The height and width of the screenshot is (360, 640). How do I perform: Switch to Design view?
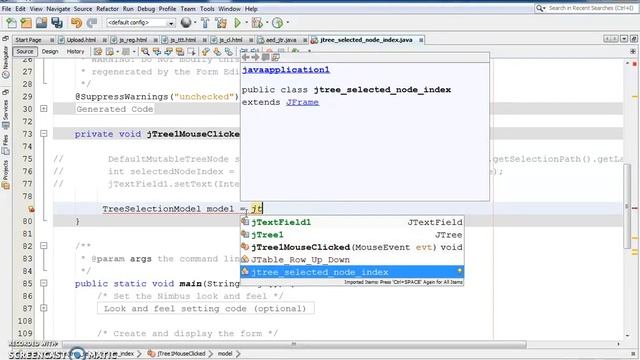(50, 51)
